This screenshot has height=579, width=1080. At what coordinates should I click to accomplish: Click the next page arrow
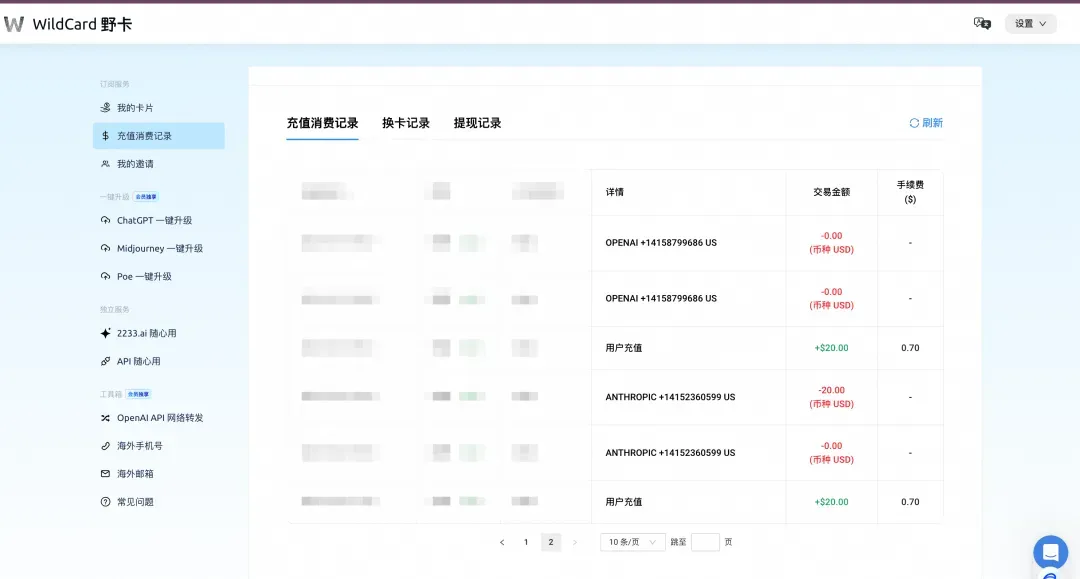(x=575, y=543)
